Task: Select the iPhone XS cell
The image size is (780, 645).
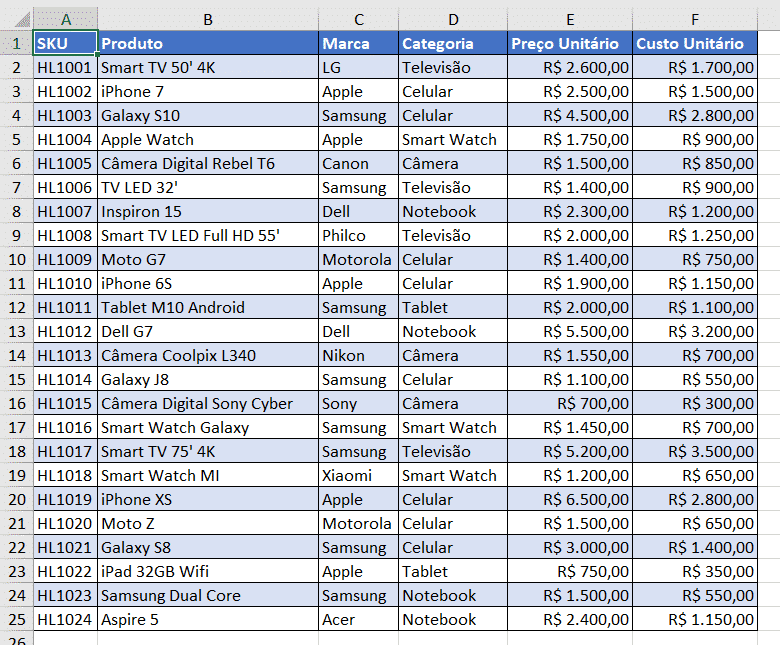Action: 208,499
